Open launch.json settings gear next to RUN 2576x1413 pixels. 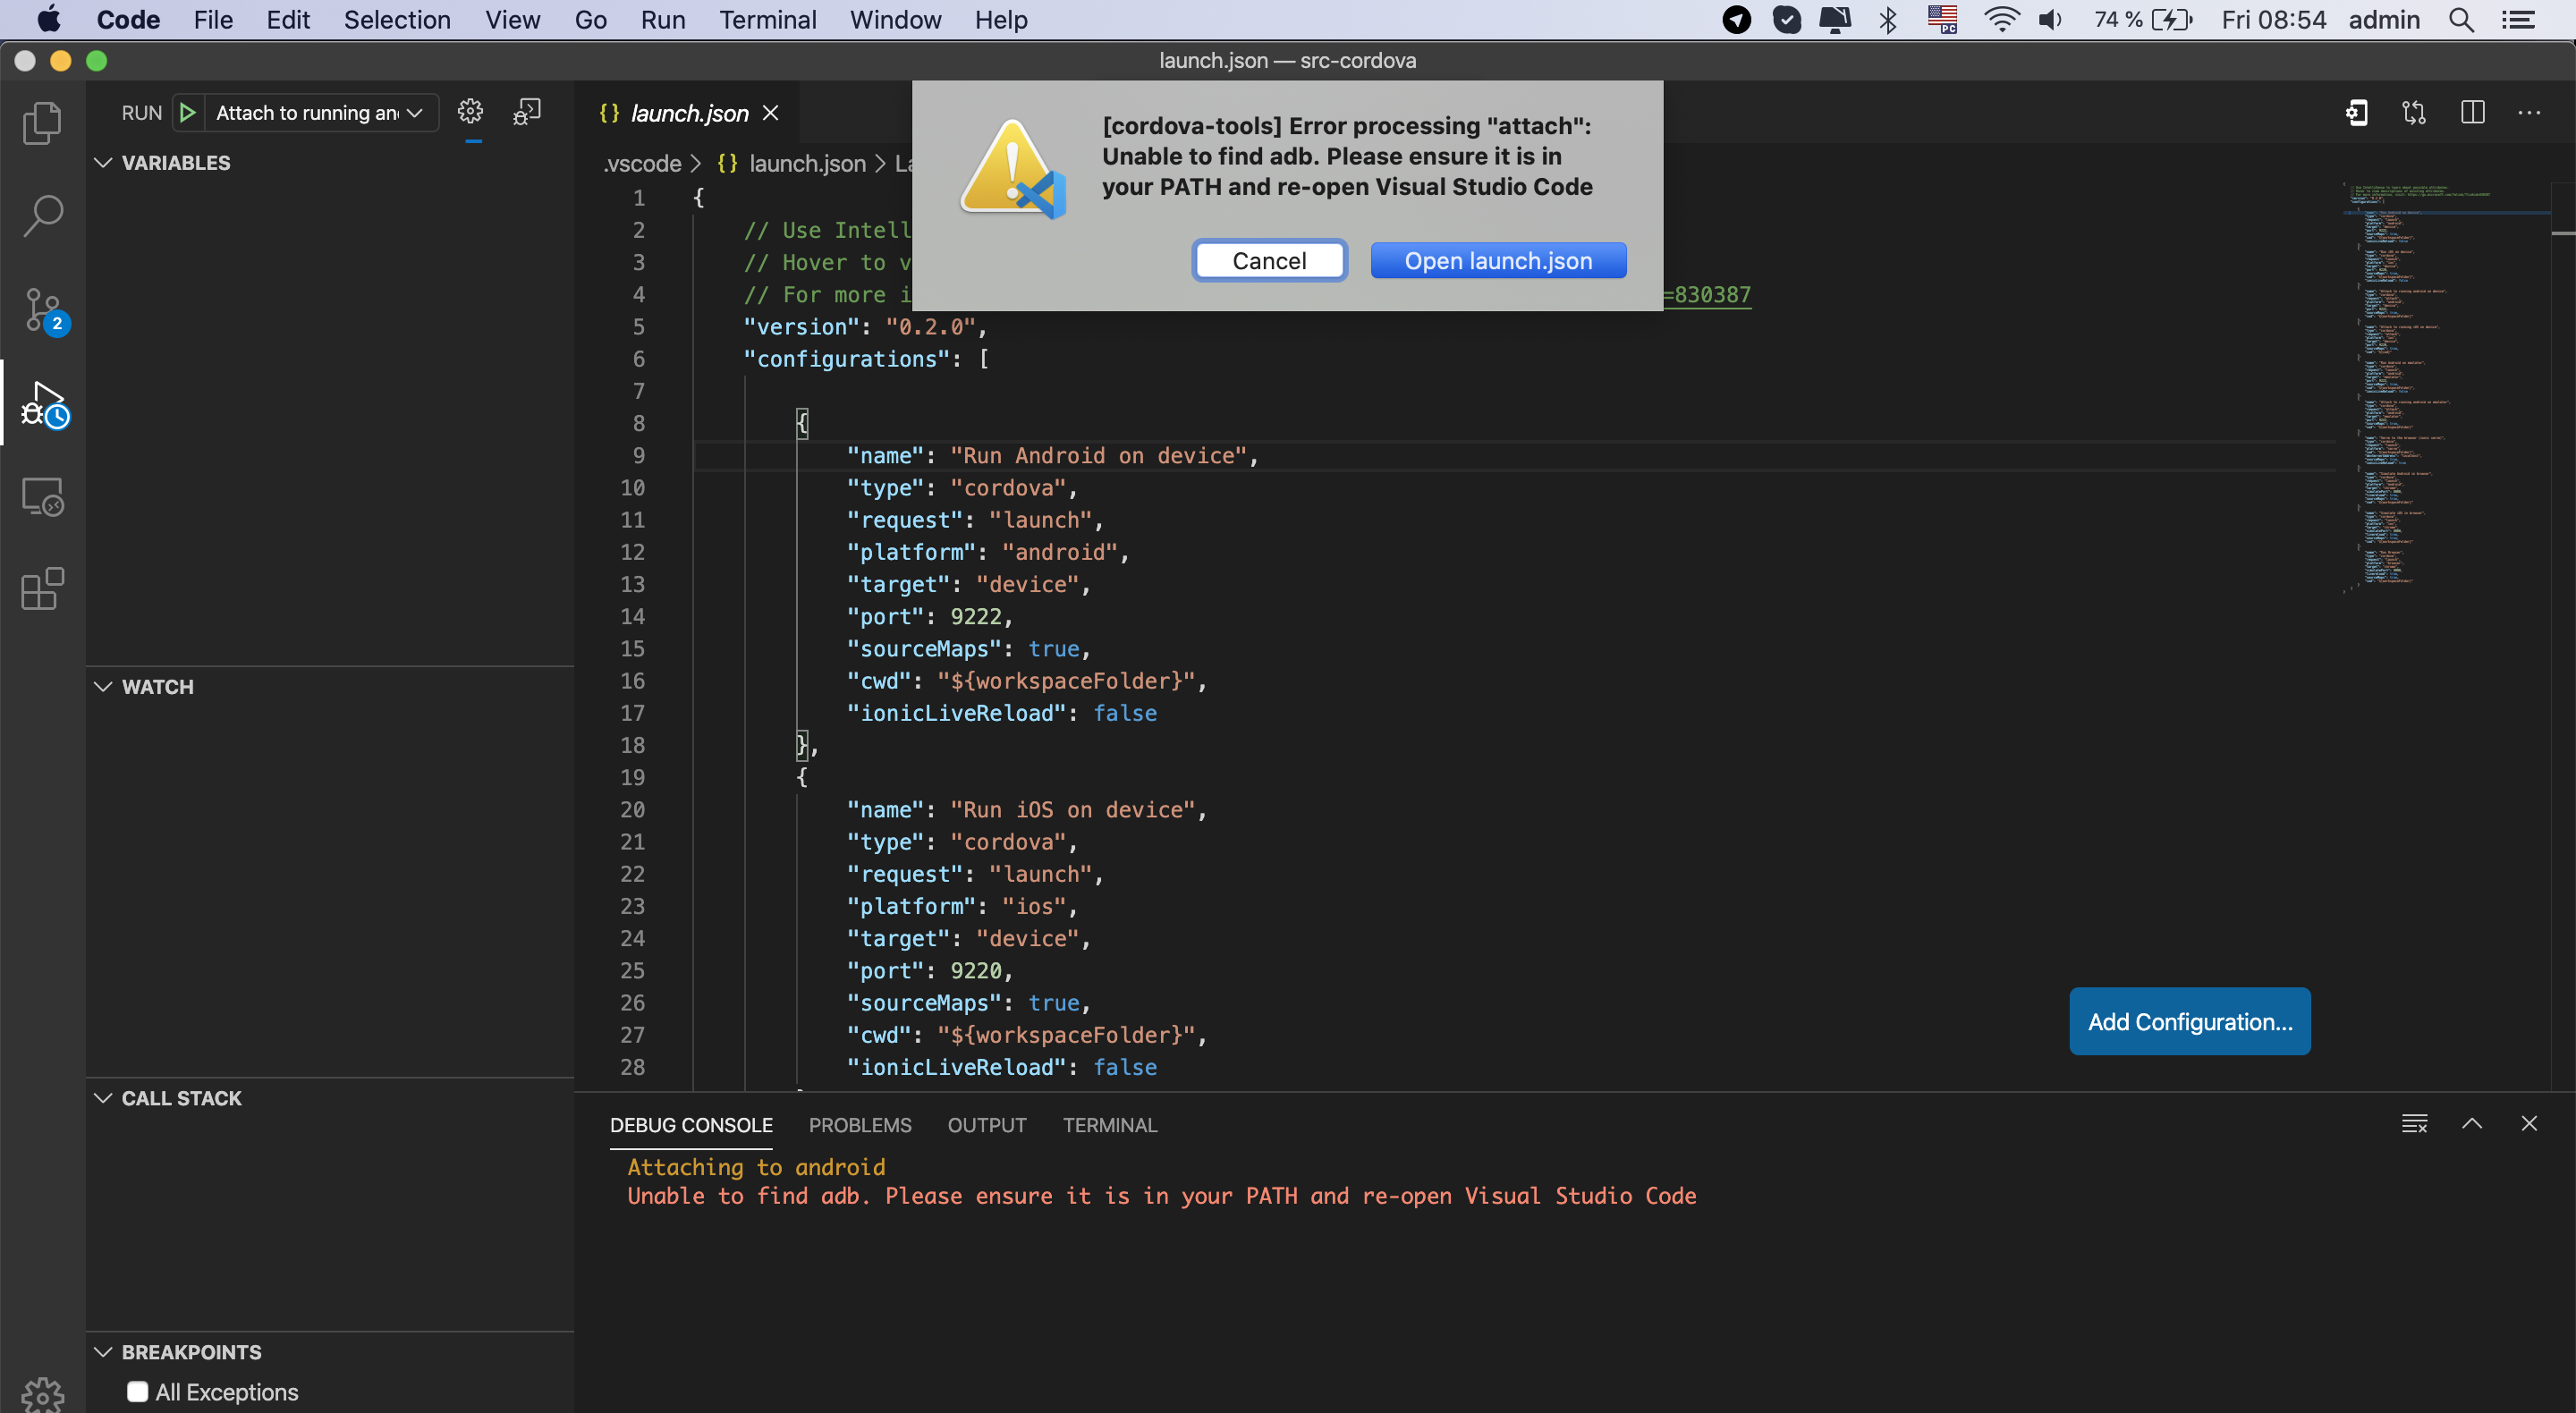tap(470, 112)
